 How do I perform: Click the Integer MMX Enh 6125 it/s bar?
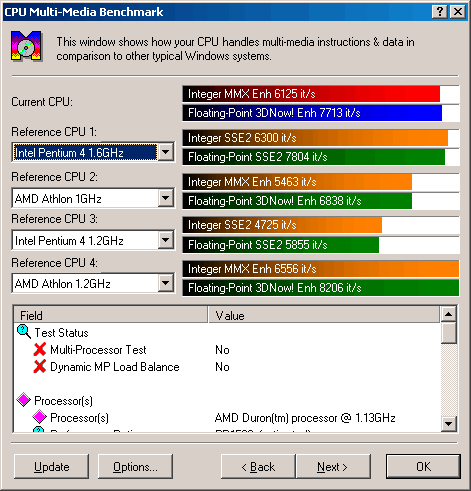pyautogui.click(x=321, y=94)
